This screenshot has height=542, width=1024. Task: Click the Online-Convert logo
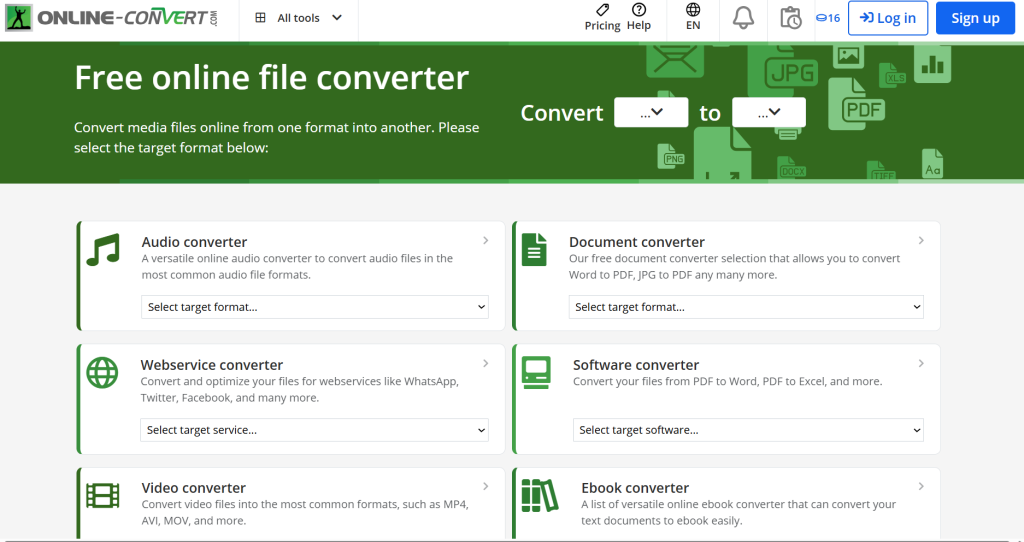[110, 18]
